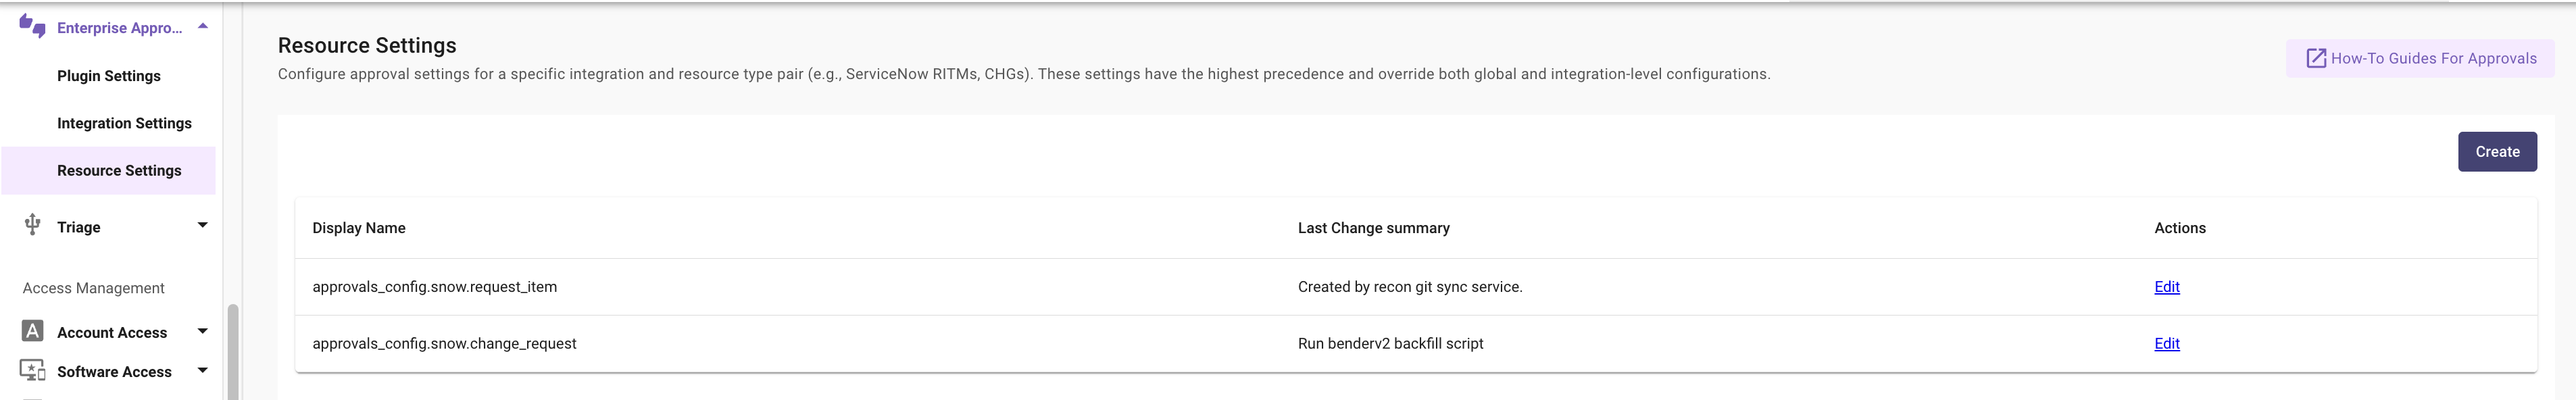The image size is (2576, 400).
Task: Expand the Account Access dropdown arrow
Action: point(203,331)
